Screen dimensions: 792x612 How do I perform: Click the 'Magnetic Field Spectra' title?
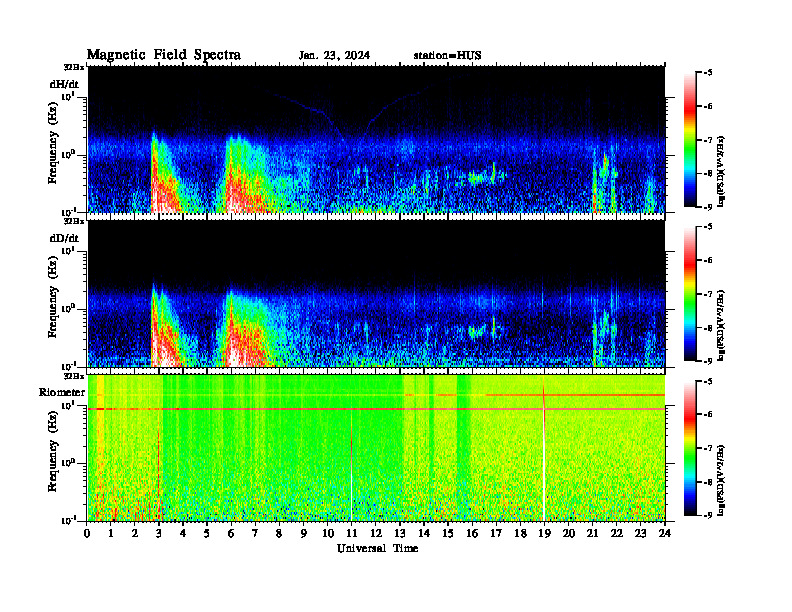coord(164,55)
